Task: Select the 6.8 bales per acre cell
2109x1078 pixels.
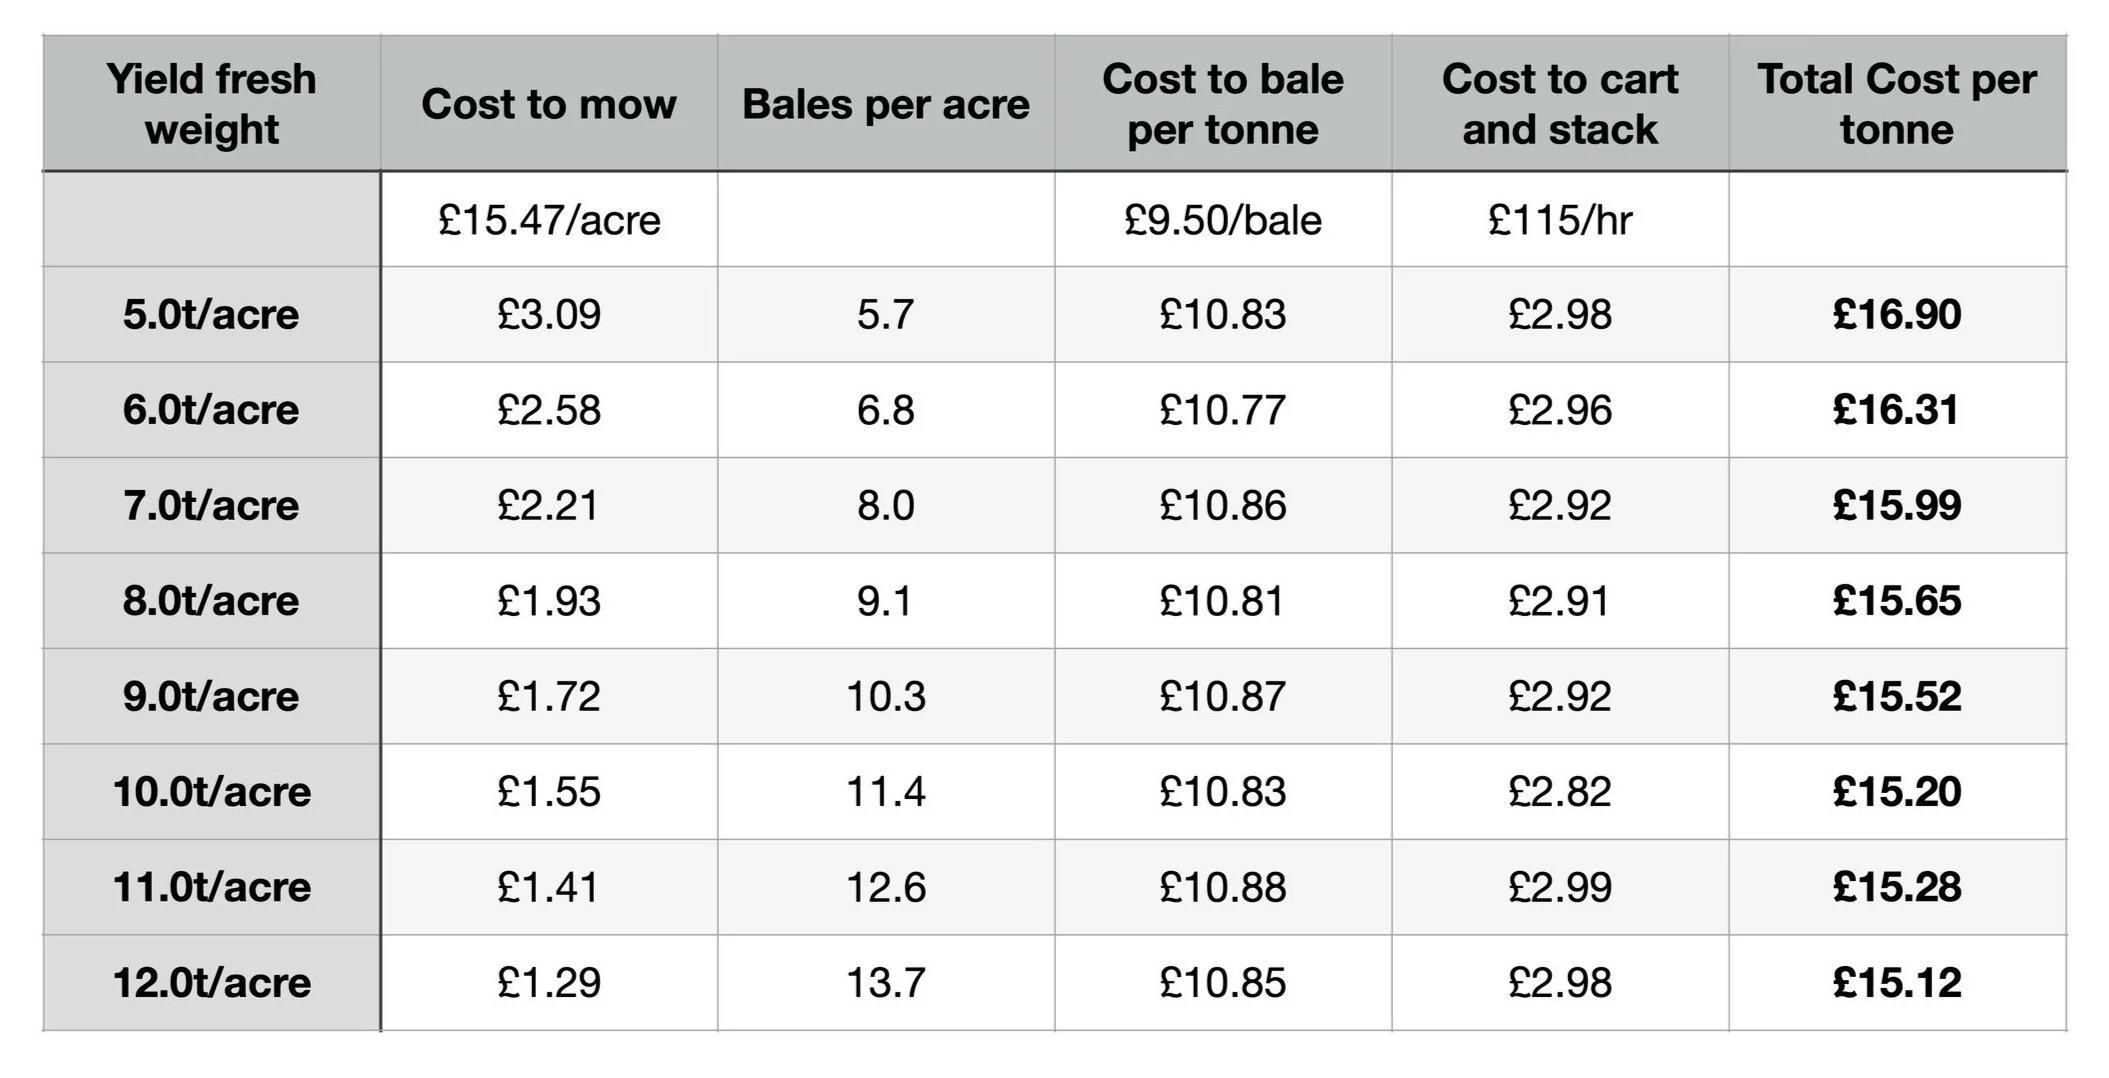Action: click(885, 410)
